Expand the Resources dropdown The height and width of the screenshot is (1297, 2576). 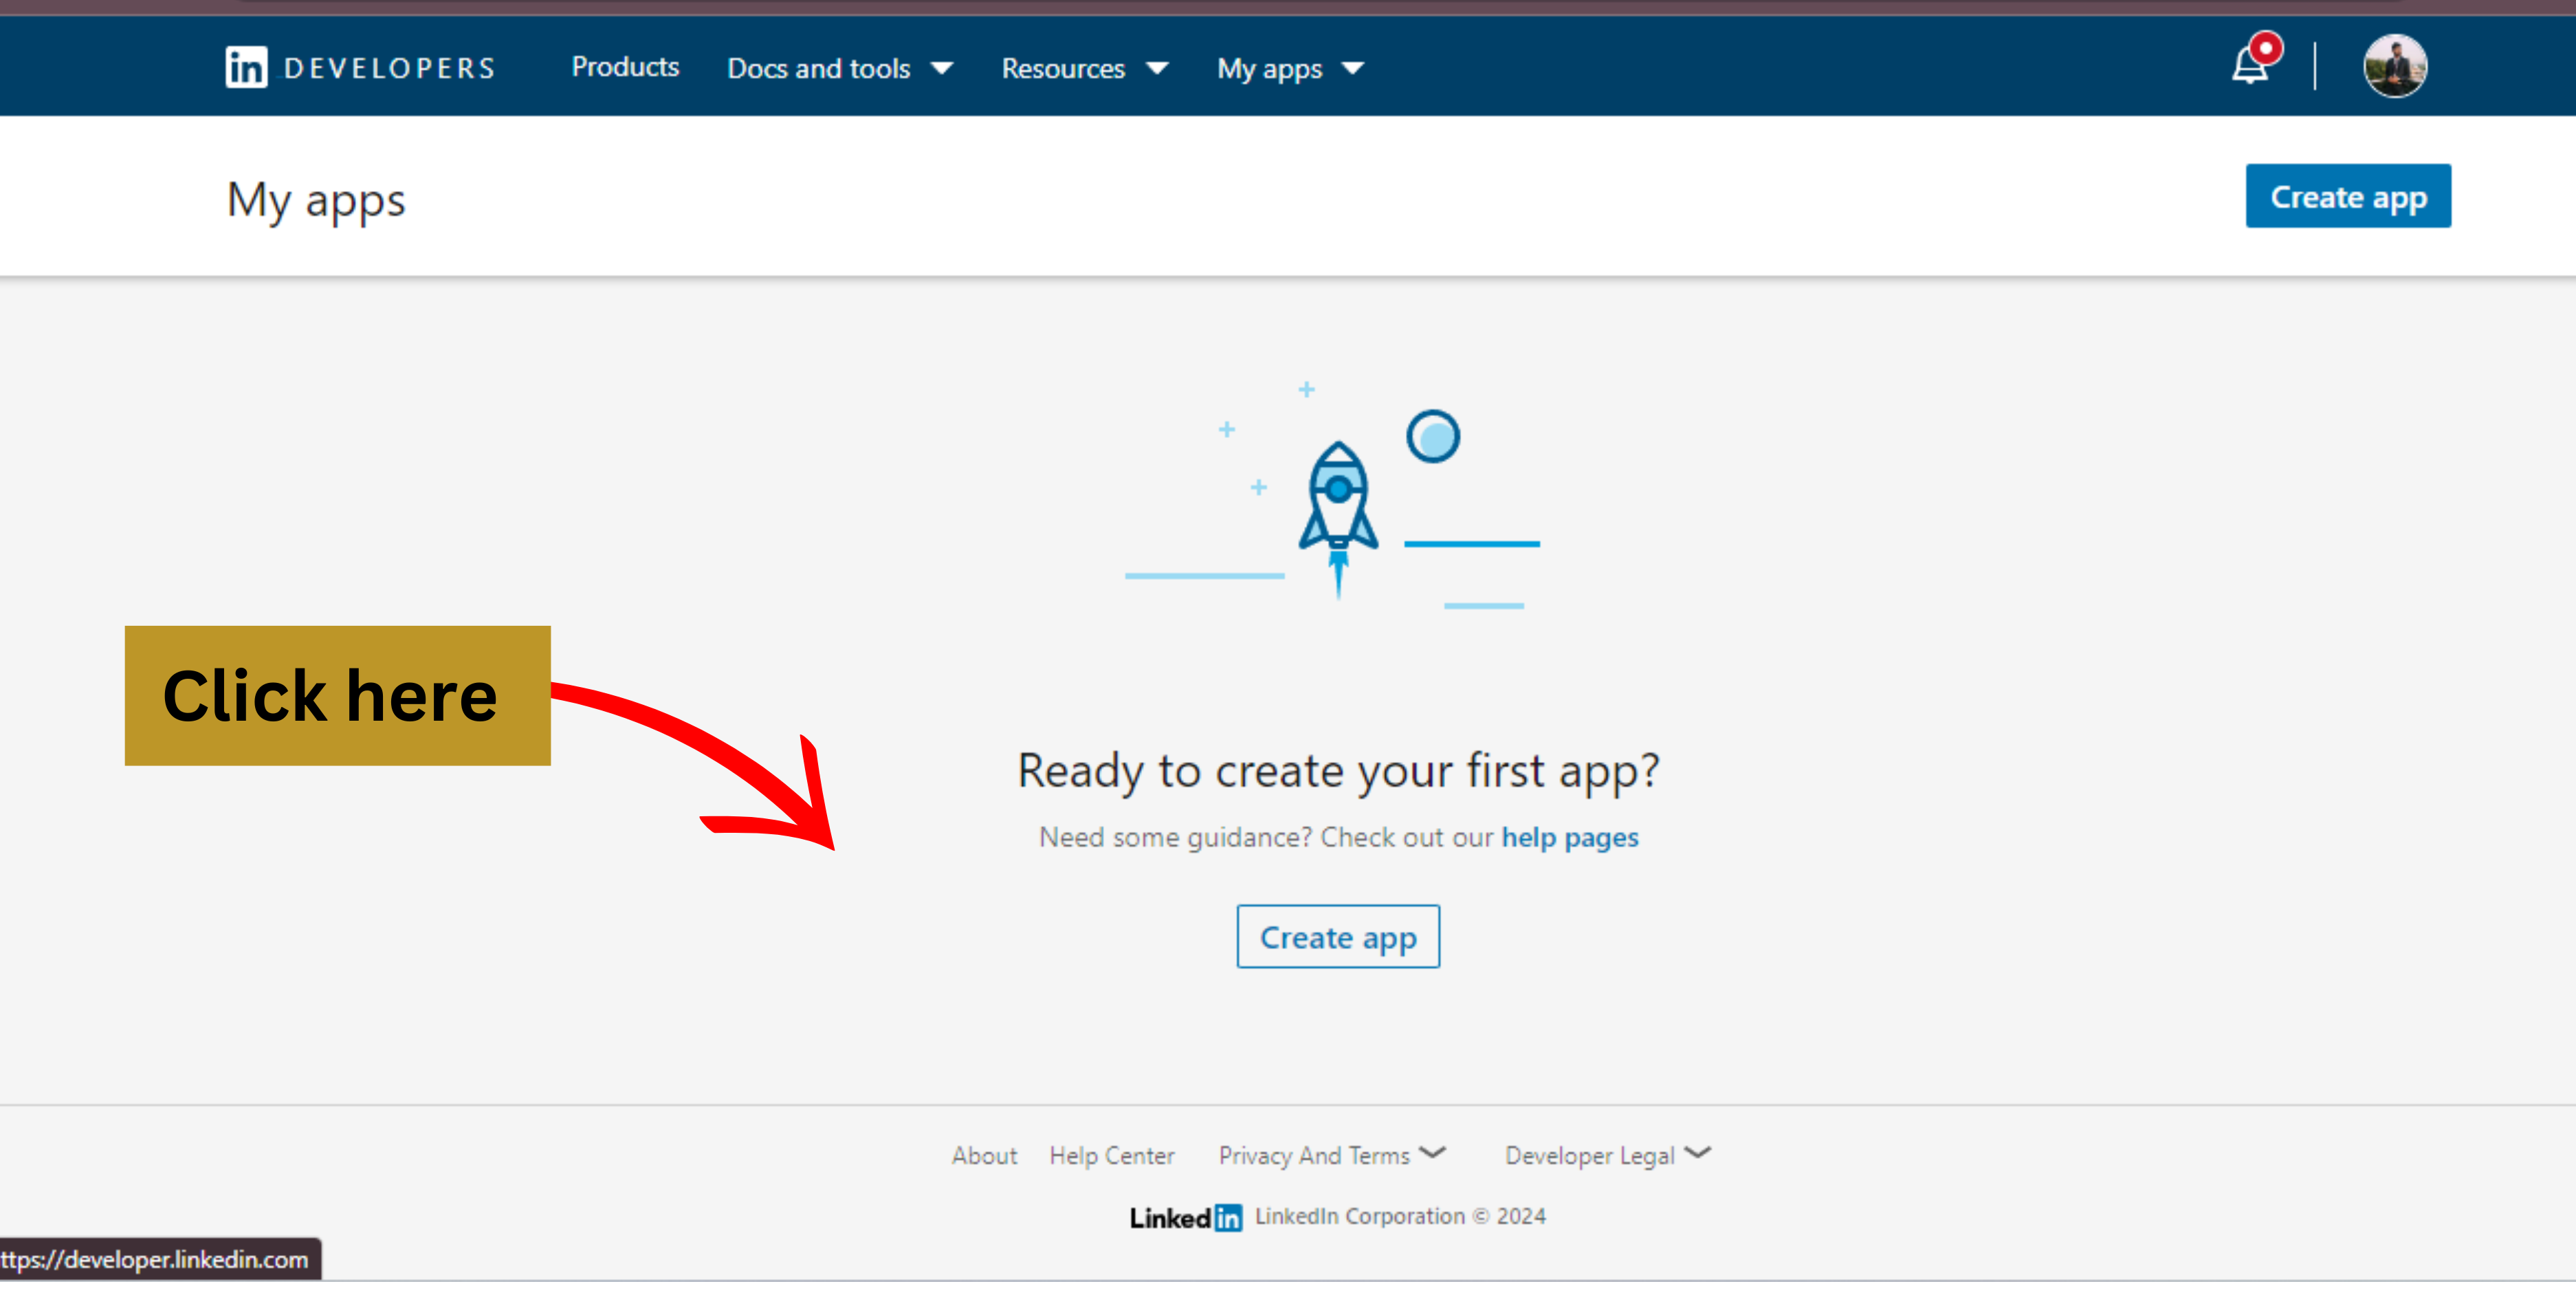pos(1085,68)
